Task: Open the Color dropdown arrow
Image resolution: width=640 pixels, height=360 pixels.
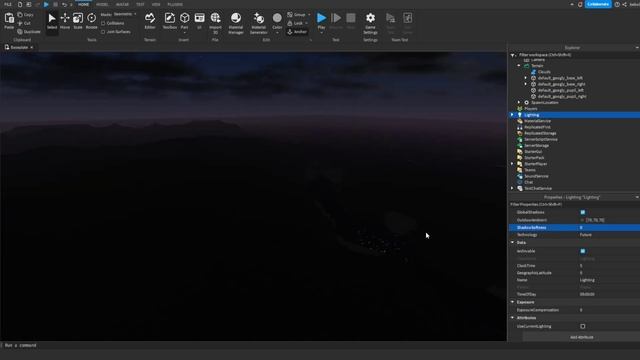Action: point(277,32)
